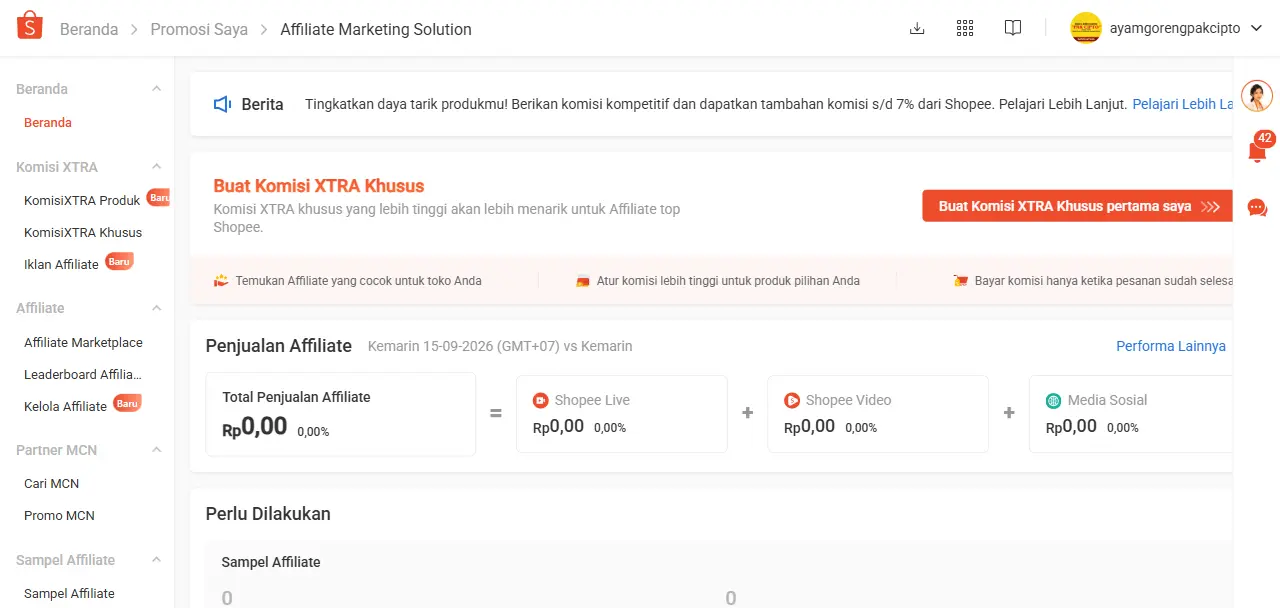Screen dimensions: 1280x608
Task: Click the Media Sosial globe icon
Action: [x=1054, y=400]
